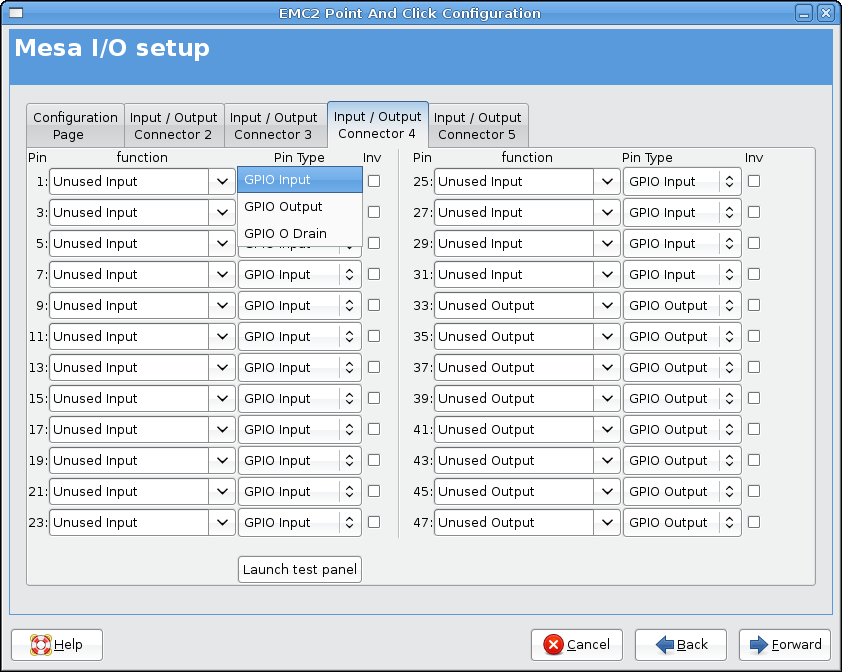Click the function text field for pin 47

point(514,523)
